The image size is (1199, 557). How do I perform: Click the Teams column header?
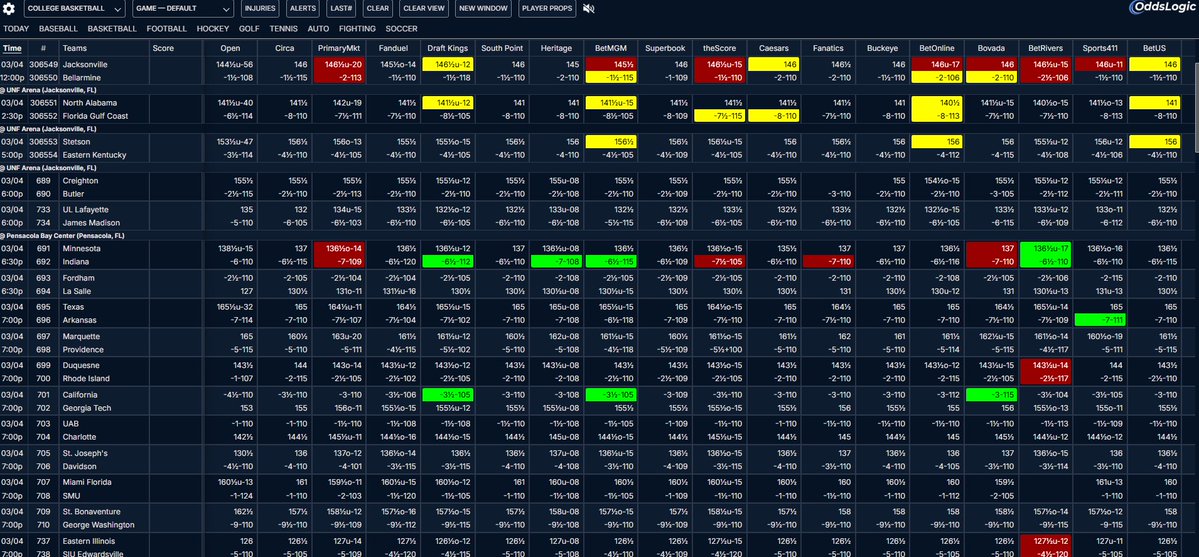pos(75,48)
